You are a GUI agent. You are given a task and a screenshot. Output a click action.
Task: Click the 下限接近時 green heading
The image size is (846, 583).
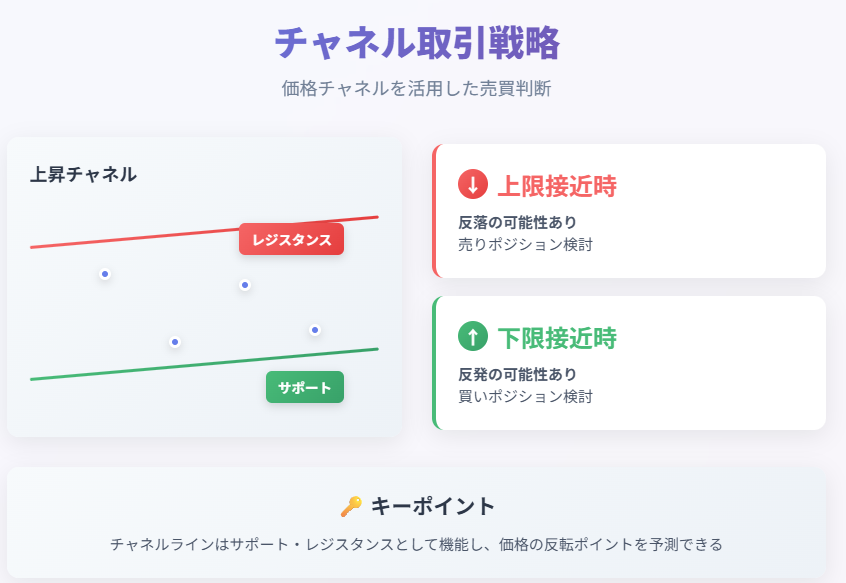557,338
